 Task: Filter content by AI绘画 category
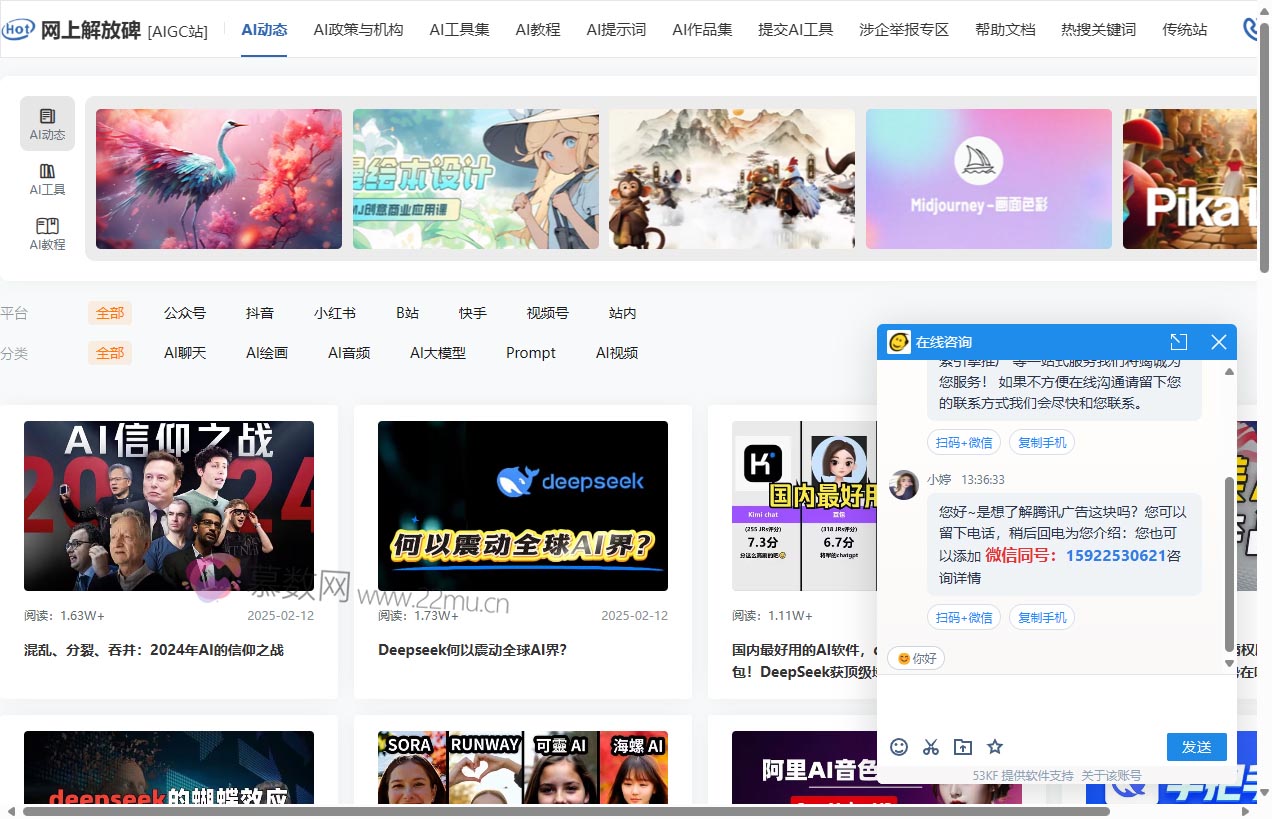coord(266,352)
